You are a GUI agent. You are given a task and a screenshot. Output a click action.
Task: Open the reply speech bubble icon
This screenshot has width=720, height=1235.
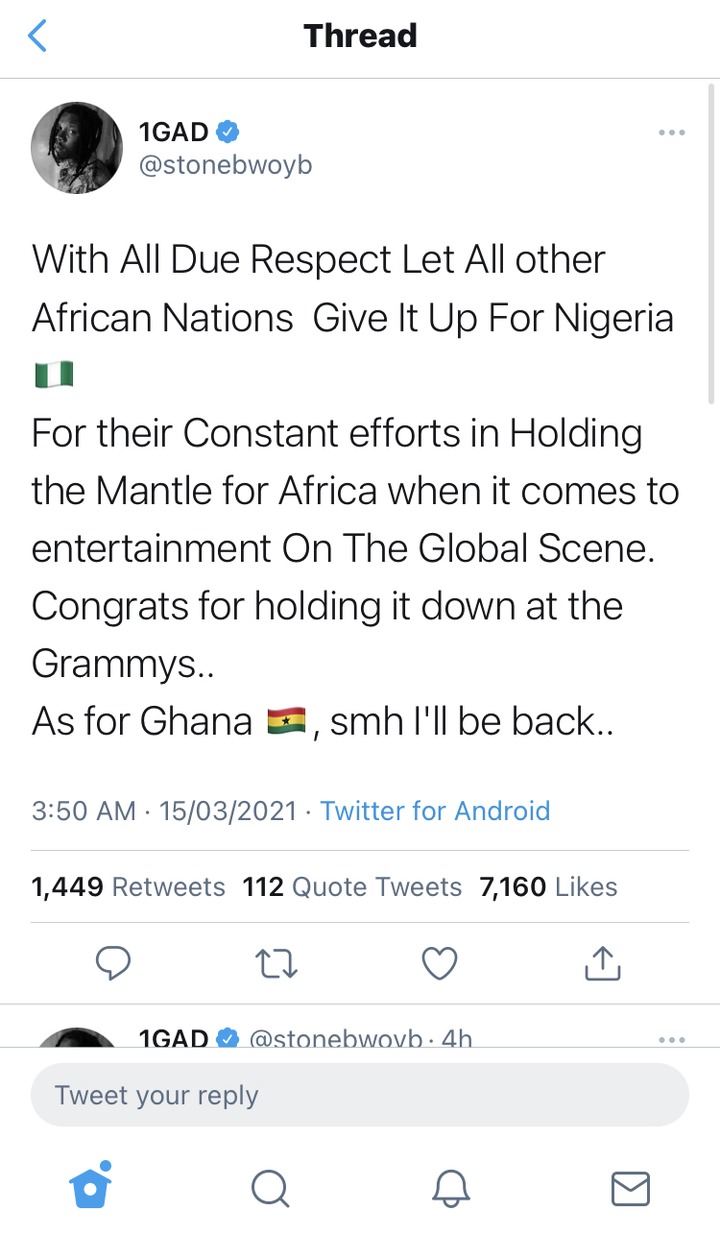(x=114, y=963)
